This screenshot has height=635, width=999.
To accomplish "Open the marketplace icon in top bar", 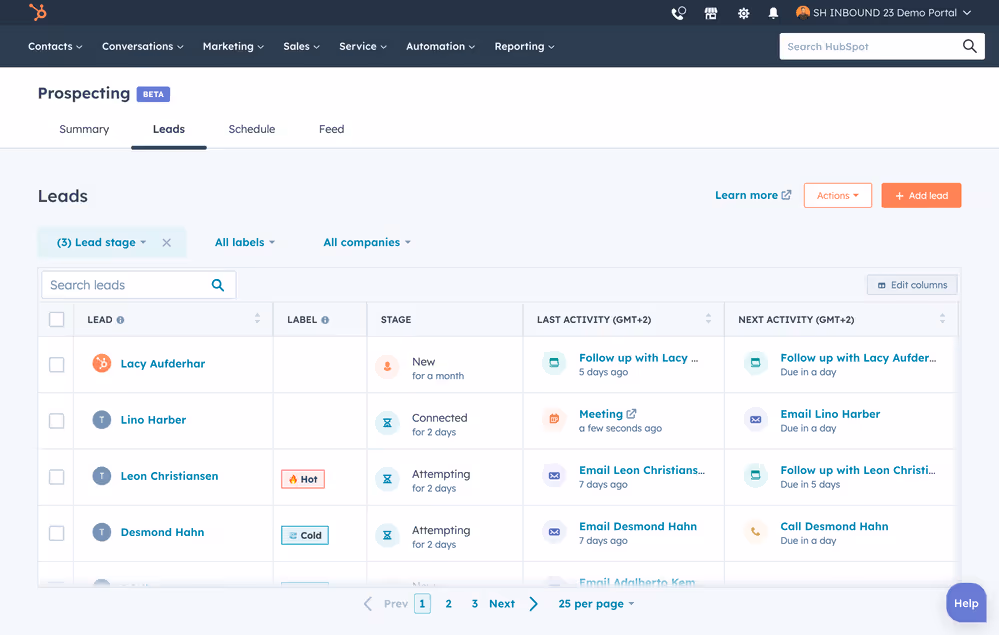I will pyautogui.click(x=709, y=13).
